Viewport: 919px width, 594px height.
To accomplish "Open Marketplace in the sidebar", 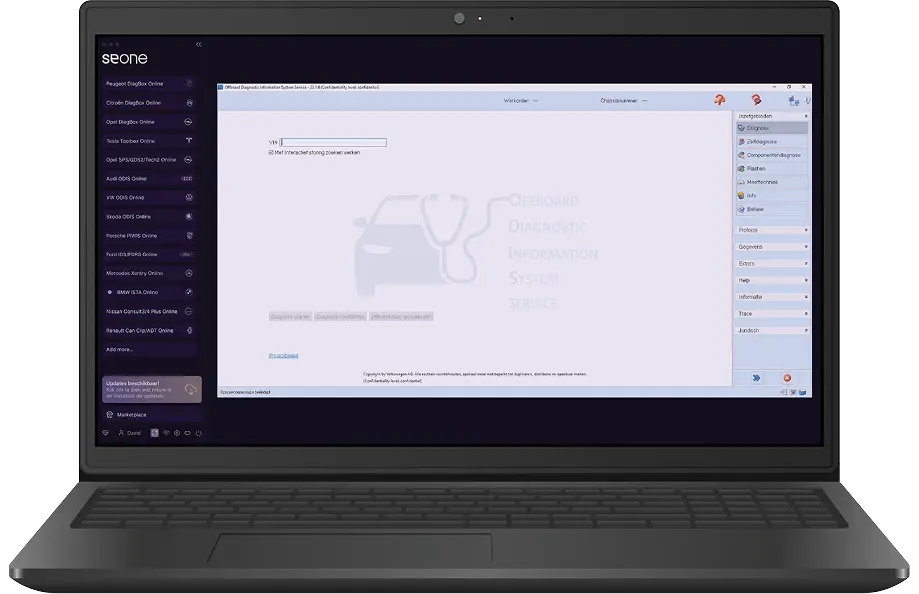I will tap(131, 414).
